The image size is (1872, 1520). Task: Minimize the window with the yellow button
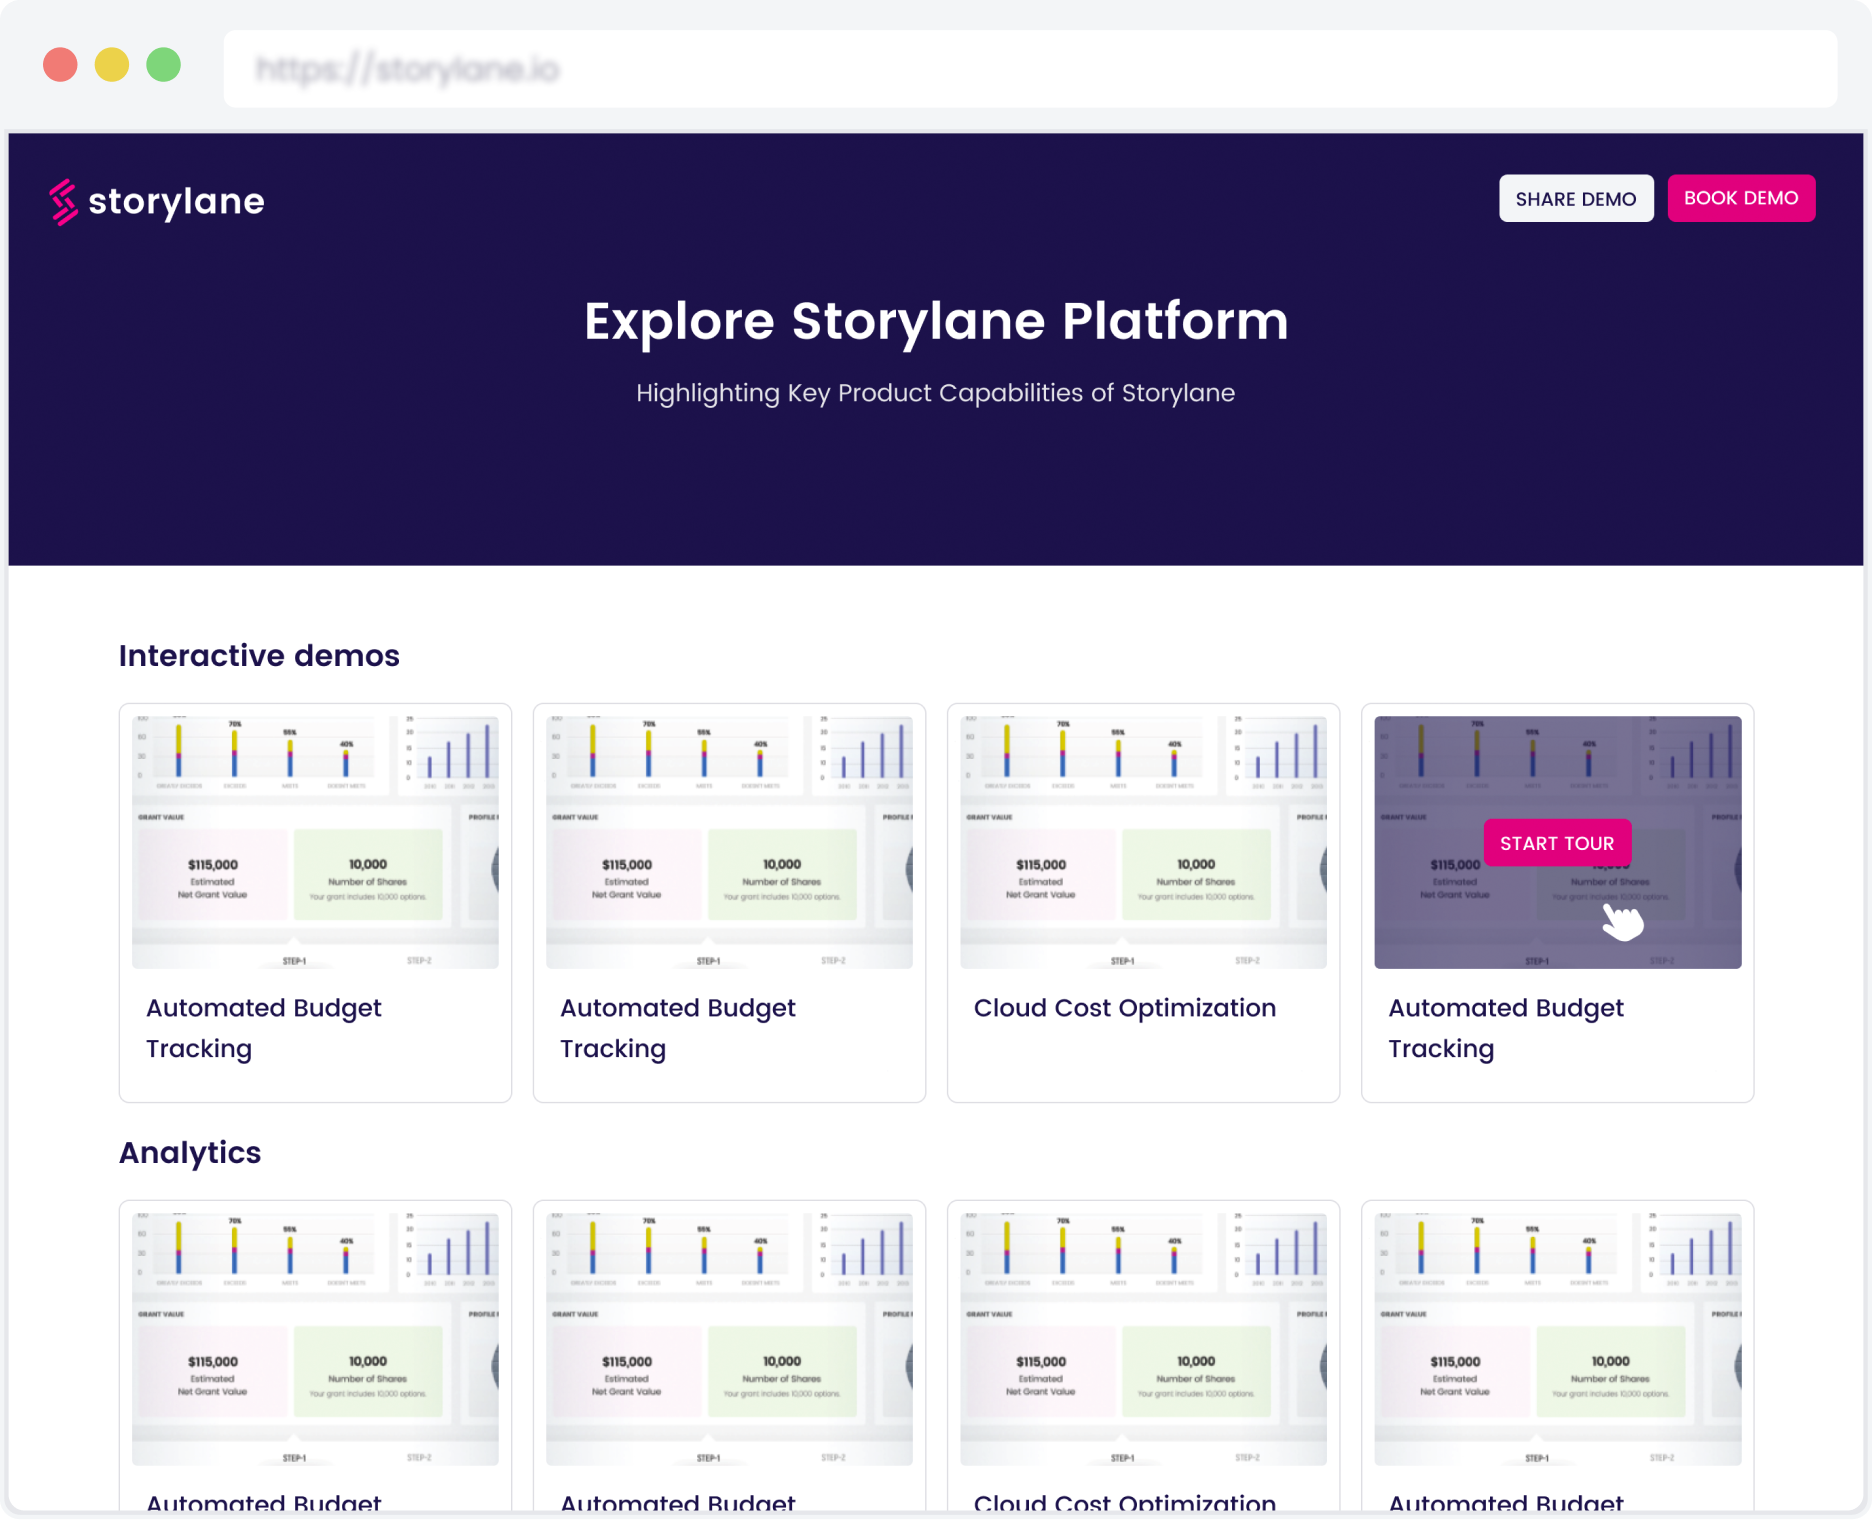click(112, 65)
